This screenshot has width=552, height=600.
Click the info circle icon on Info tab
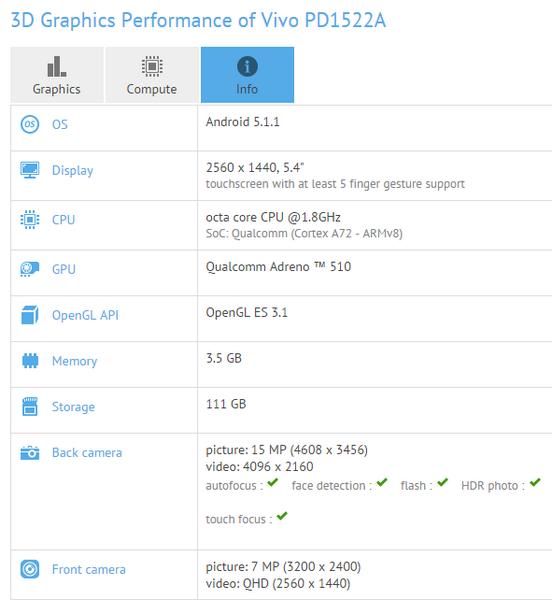coord(247,67)
